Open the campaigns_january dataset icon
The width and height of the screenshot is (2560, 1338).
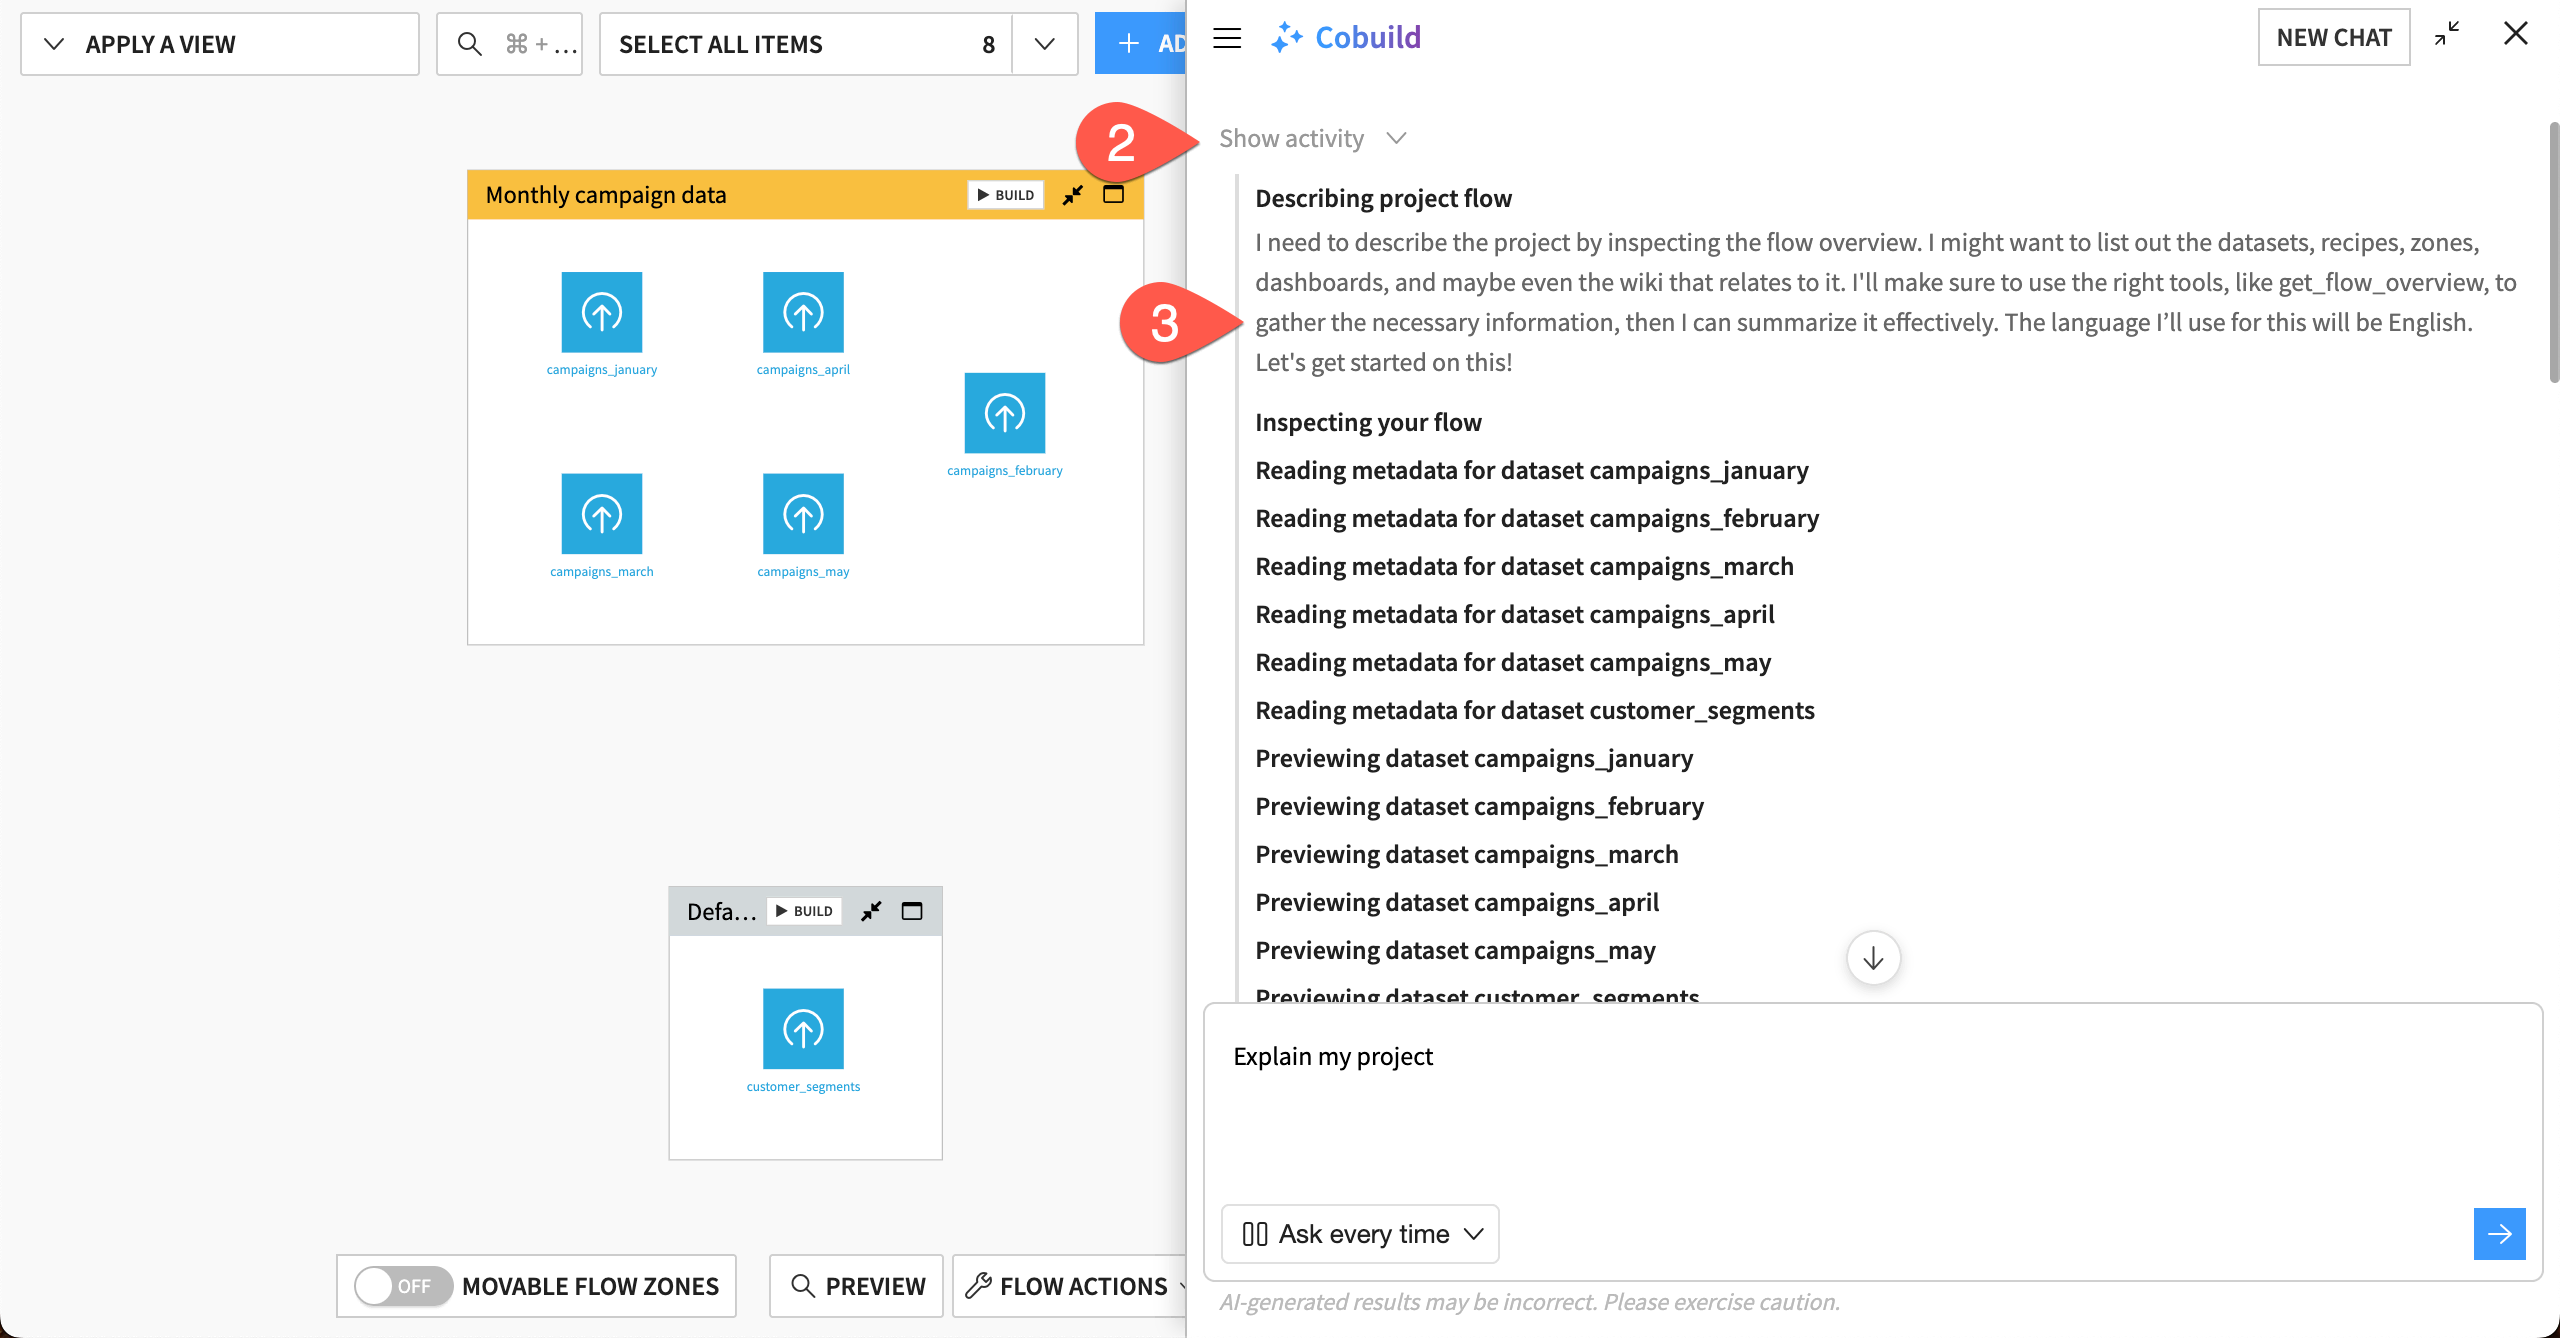click(601, 312)
